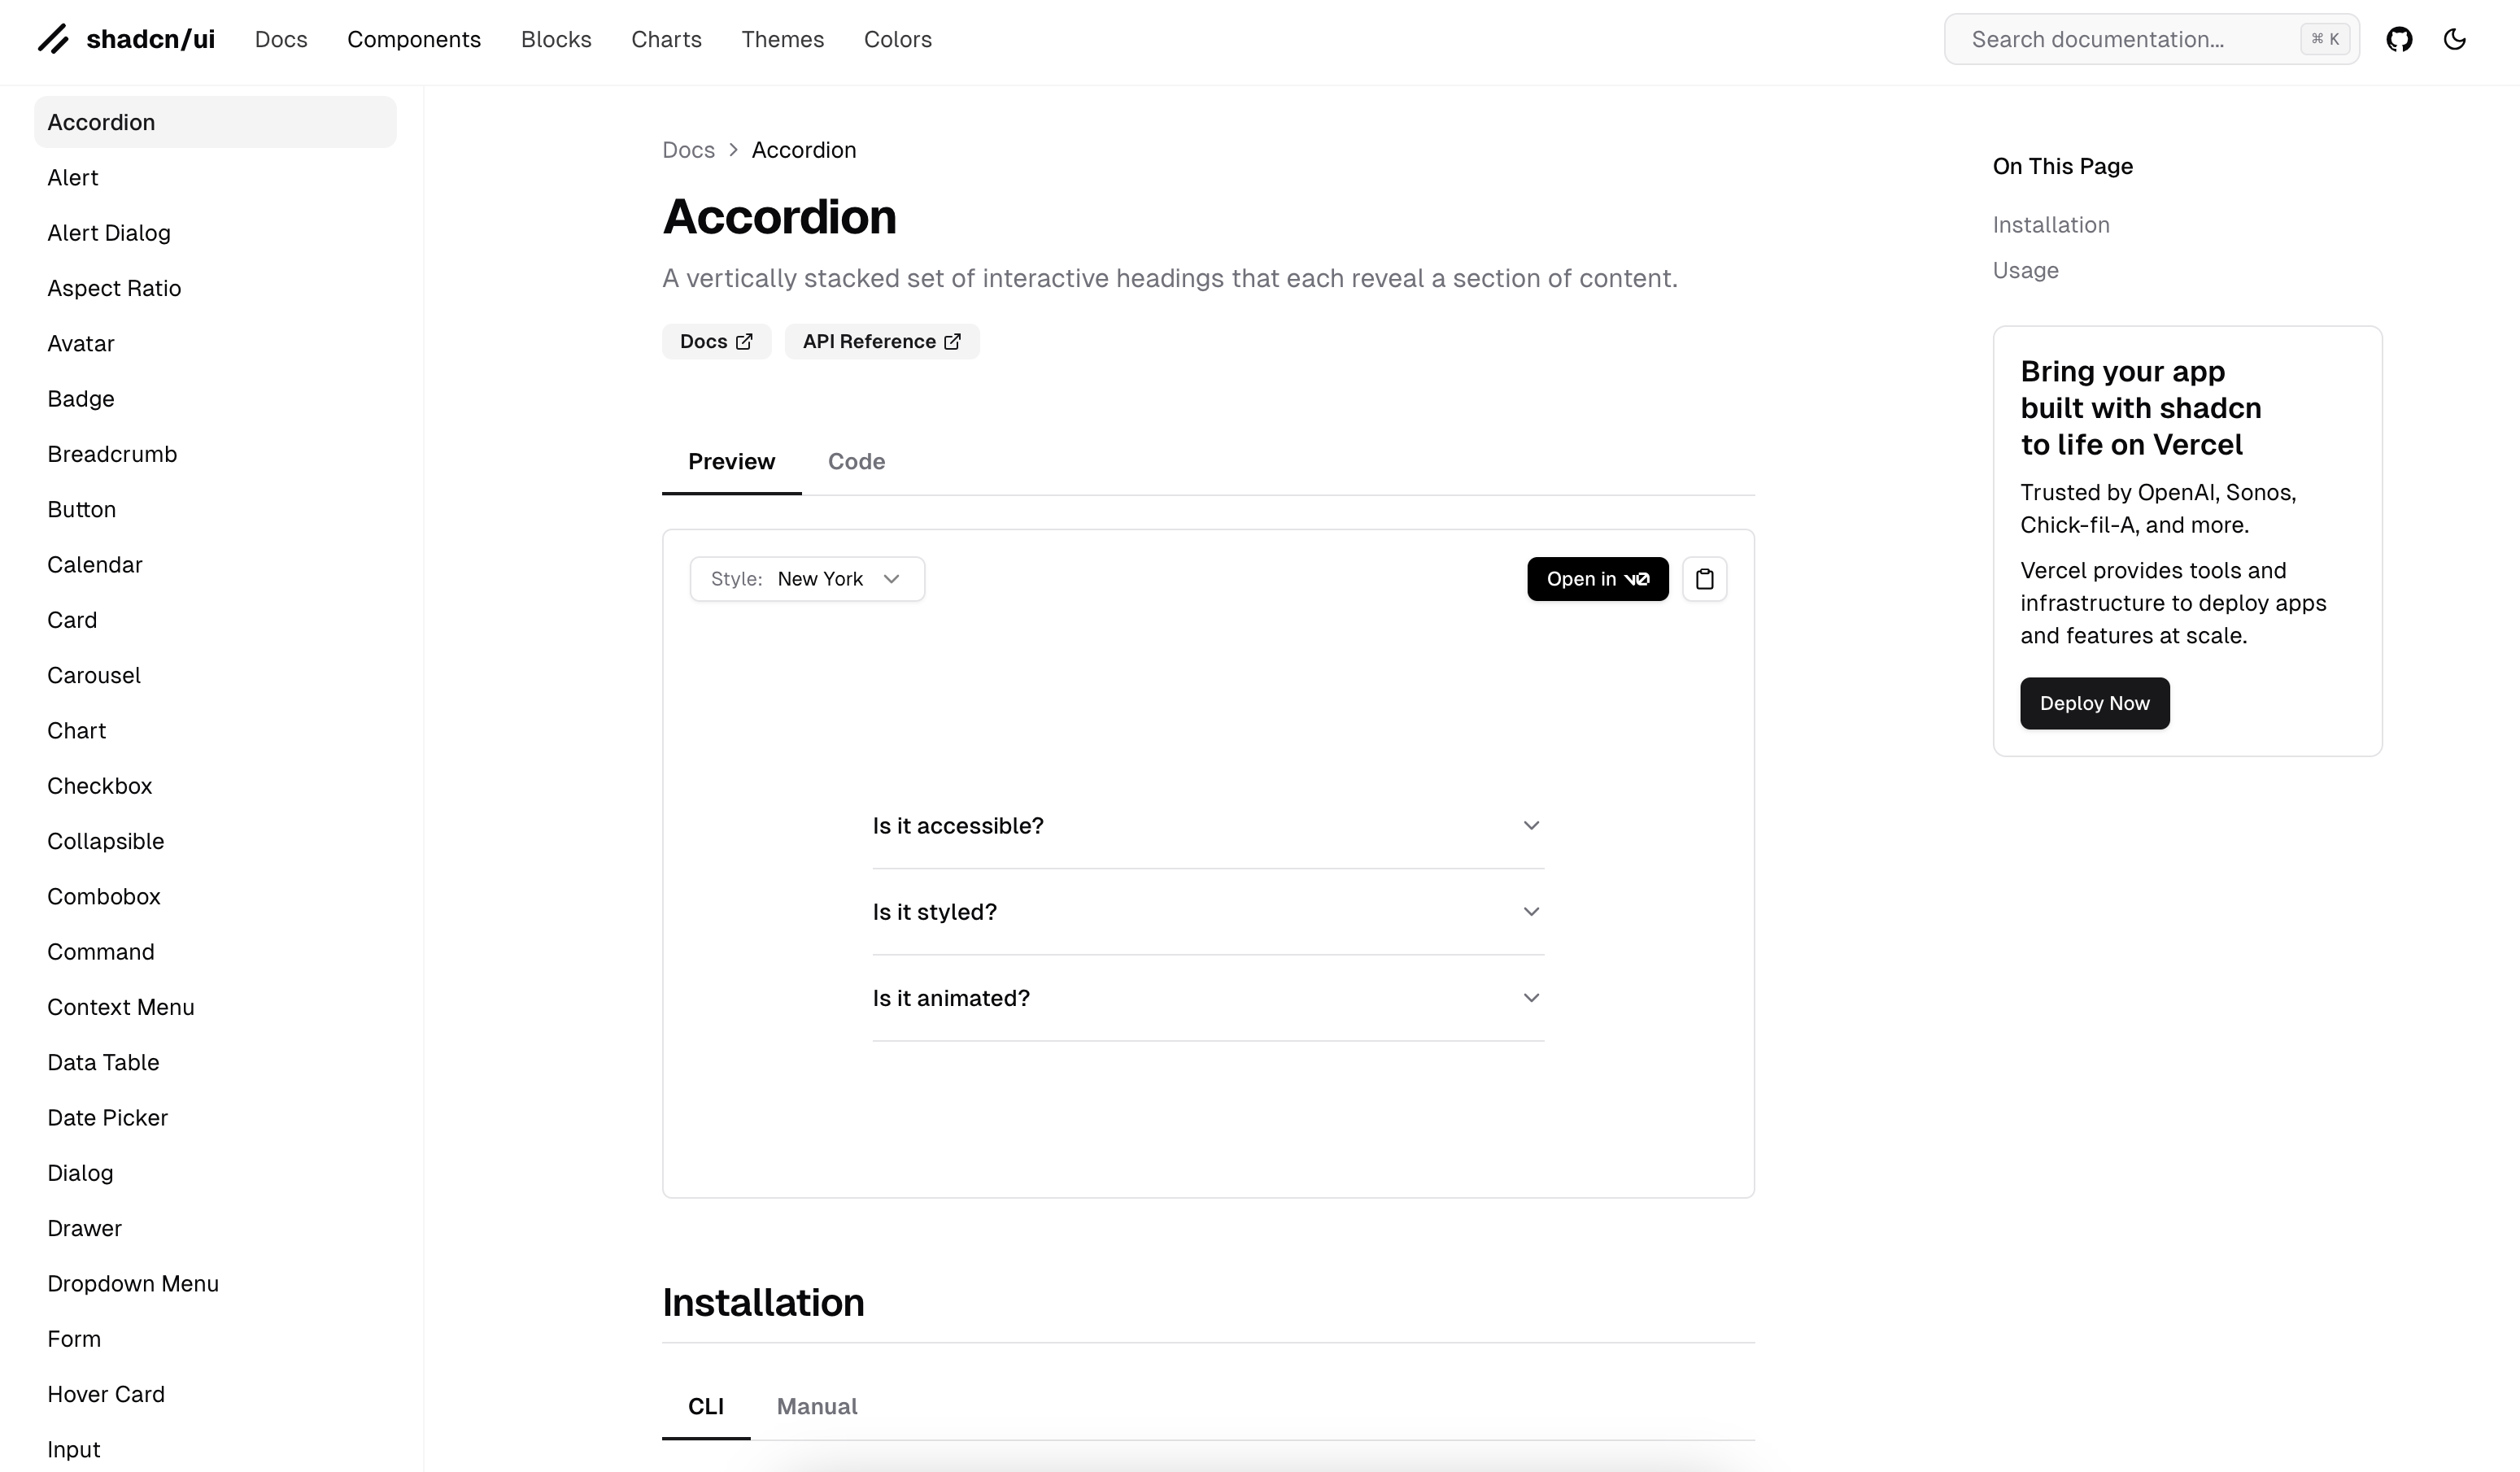Click the Deploy Now button

coord(2094,703)
